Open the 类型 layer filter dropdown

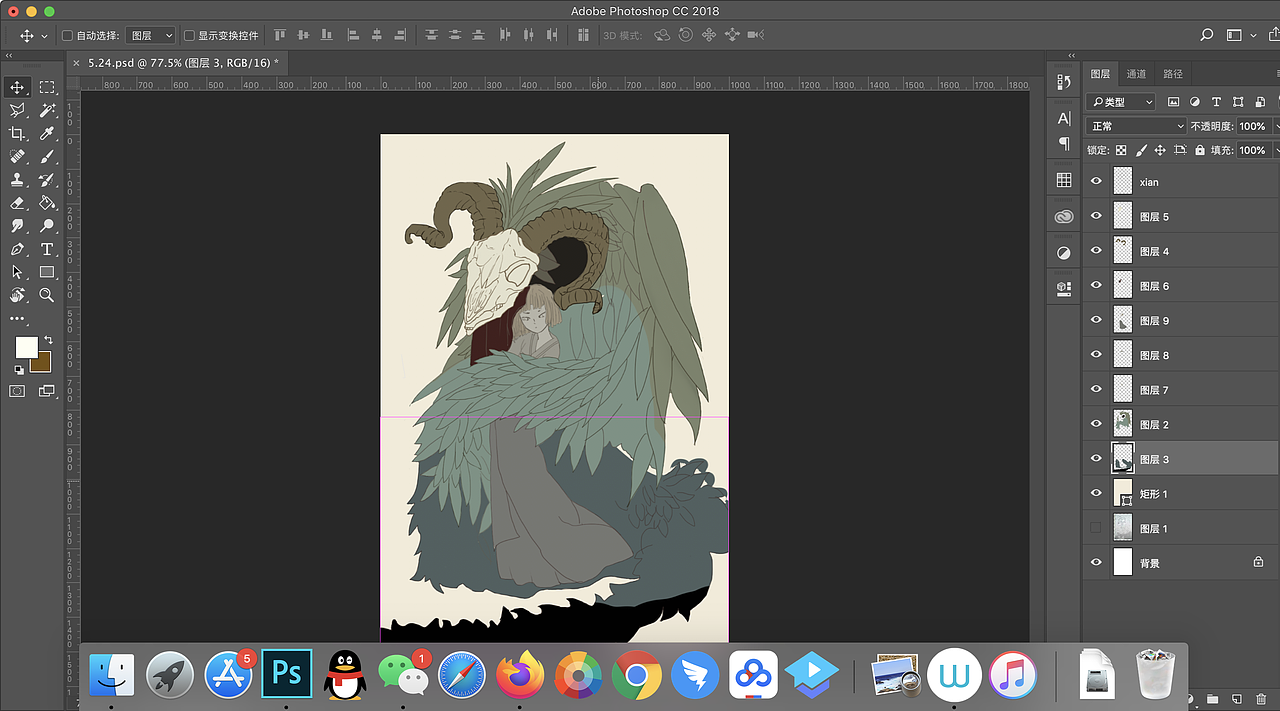[1121, 102]
